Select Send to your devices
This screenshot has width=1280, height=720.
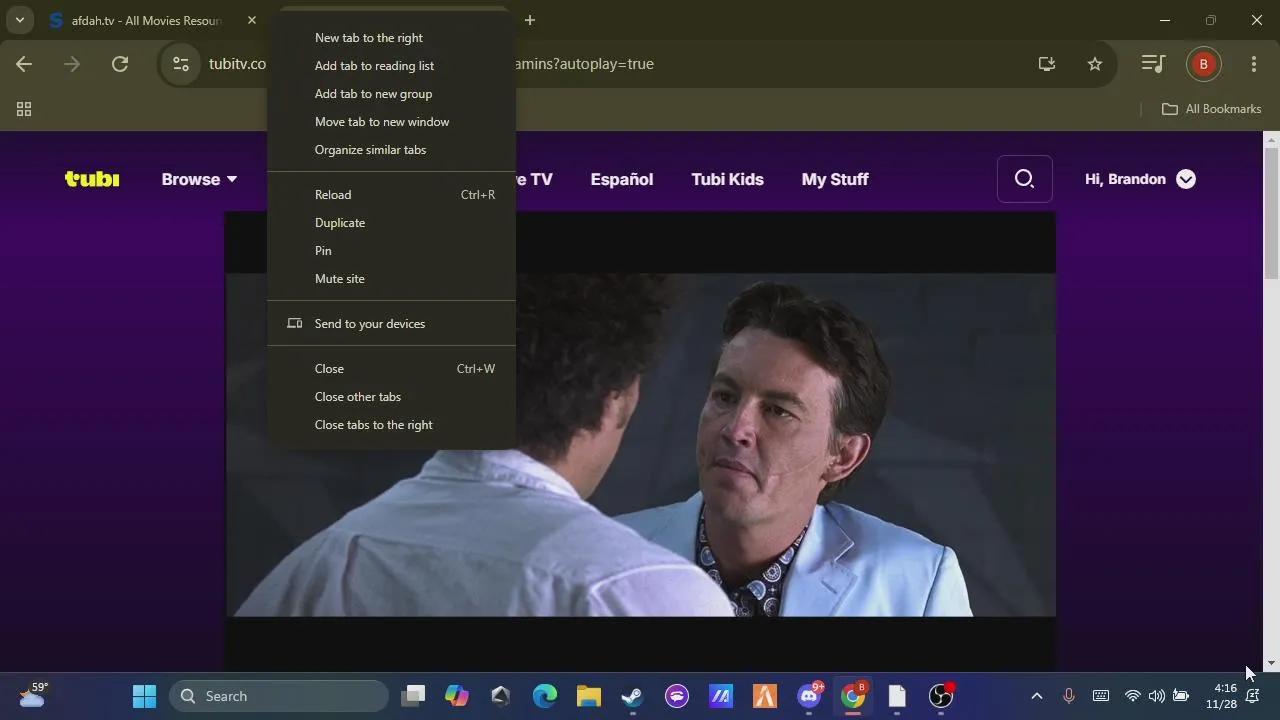pos(391,324)
